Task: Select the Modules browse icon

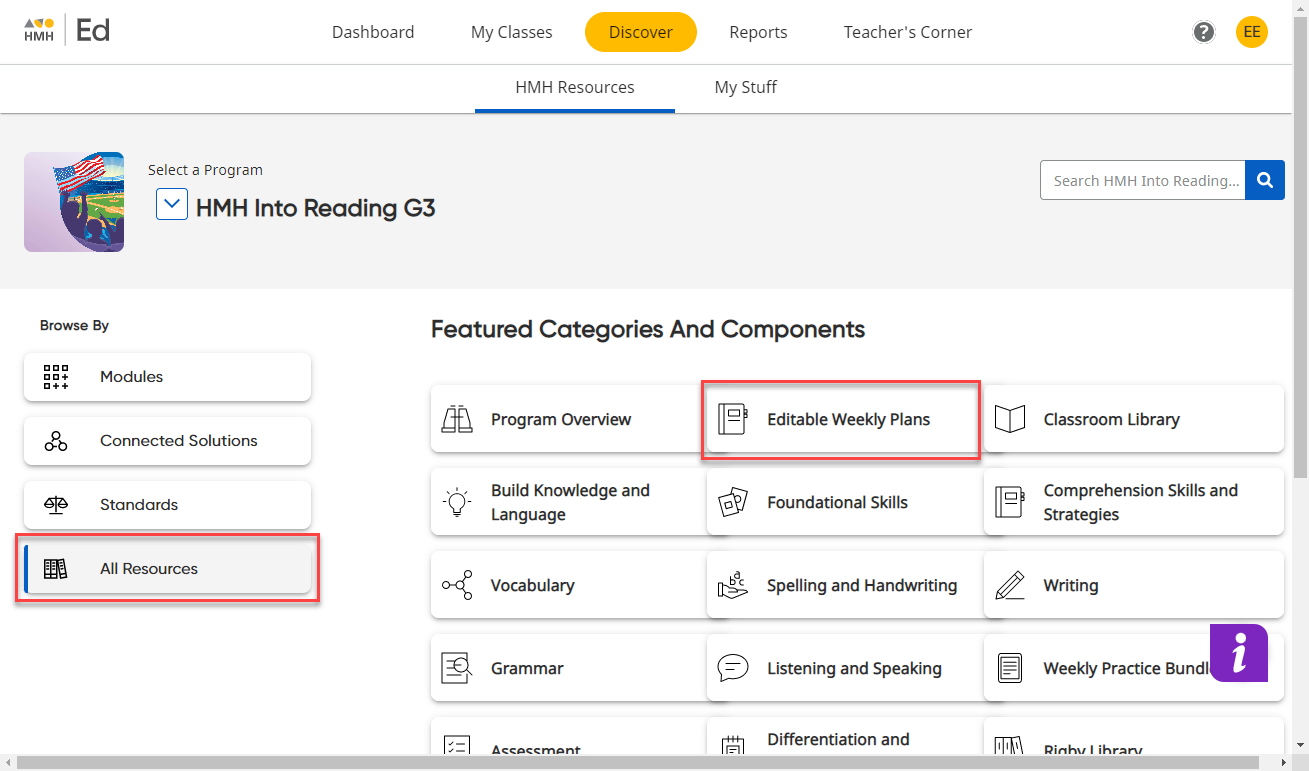Action: [55, 377]
